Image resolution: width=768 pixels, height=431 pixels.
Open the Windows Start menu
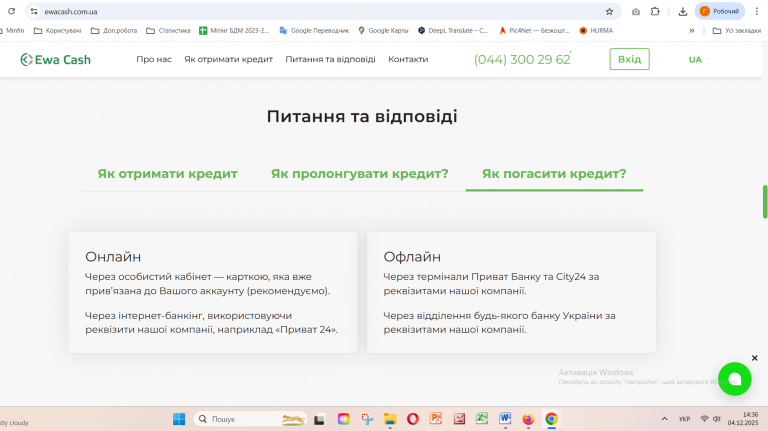[179, 419]
